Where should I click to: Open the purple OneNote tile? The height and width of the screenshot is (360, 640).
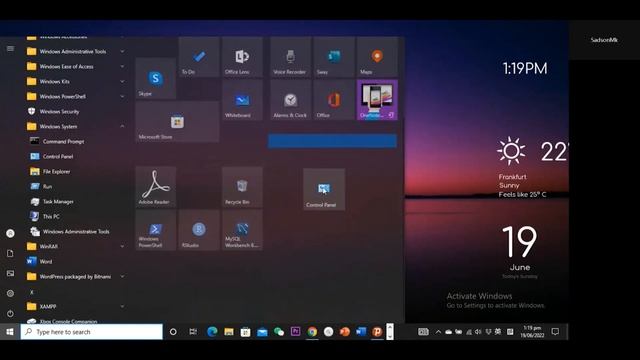click(x=377, y=100)
